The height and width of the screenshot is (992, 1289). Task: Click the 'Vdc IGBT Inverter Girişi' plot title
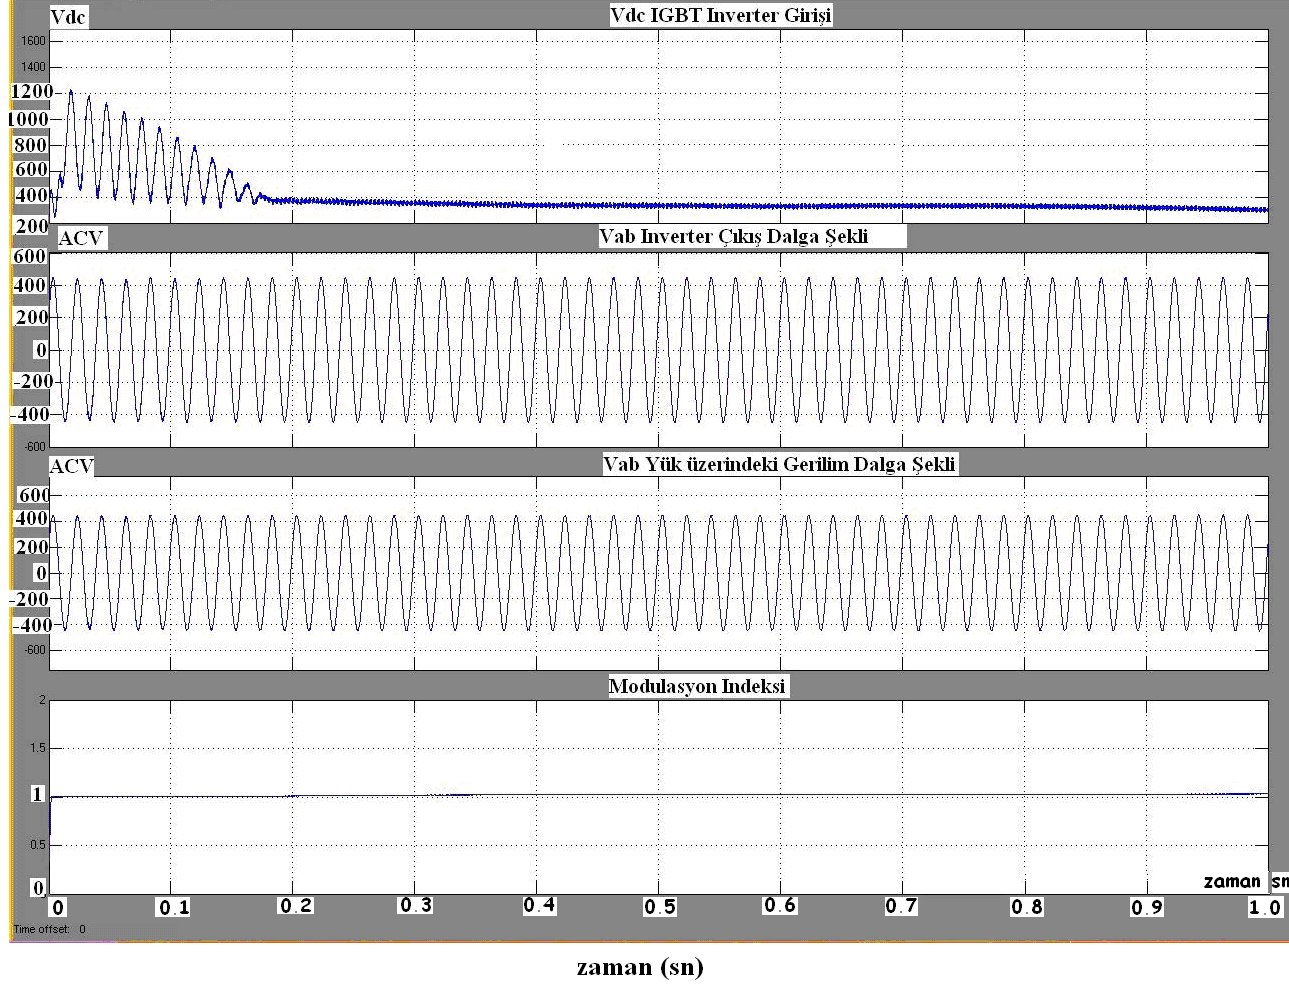[x=720, y=15]
